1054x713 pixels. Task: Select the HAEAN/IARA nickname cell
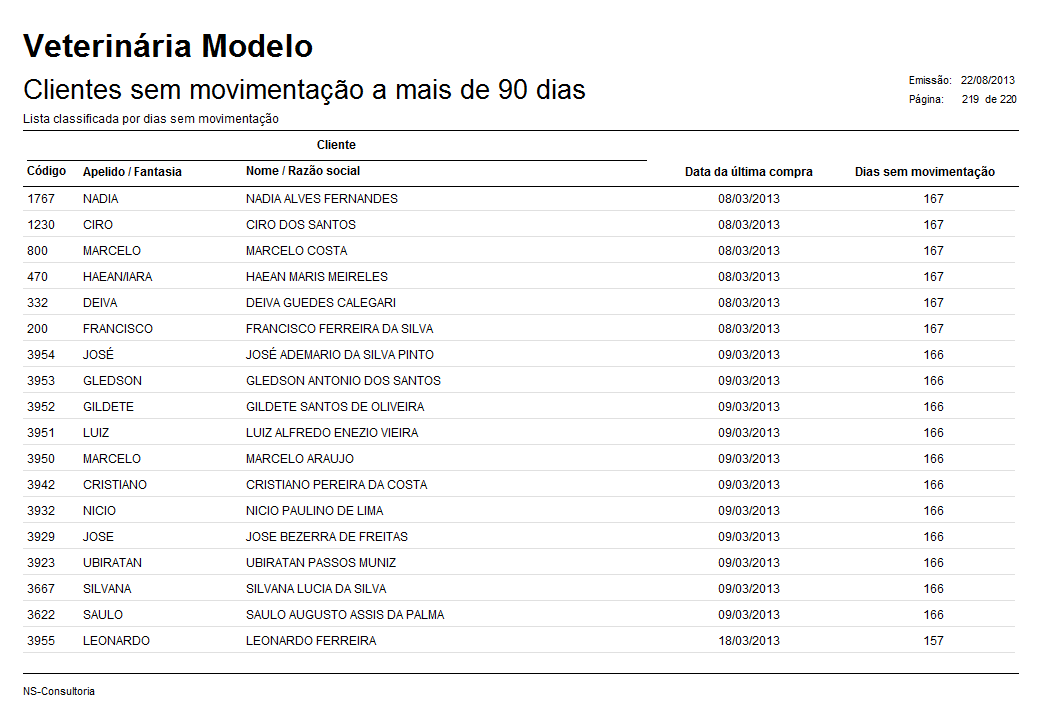point(117,277)
